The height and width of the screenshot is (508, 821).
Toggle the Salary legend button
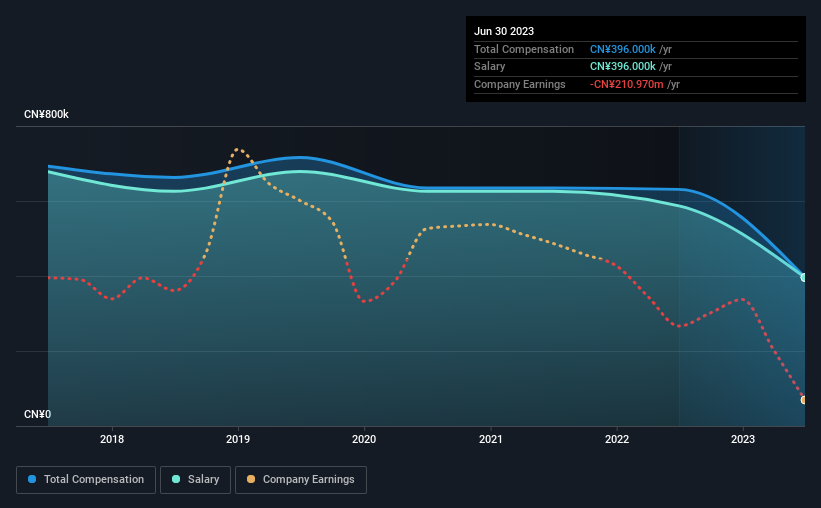(x=195, y=480)
